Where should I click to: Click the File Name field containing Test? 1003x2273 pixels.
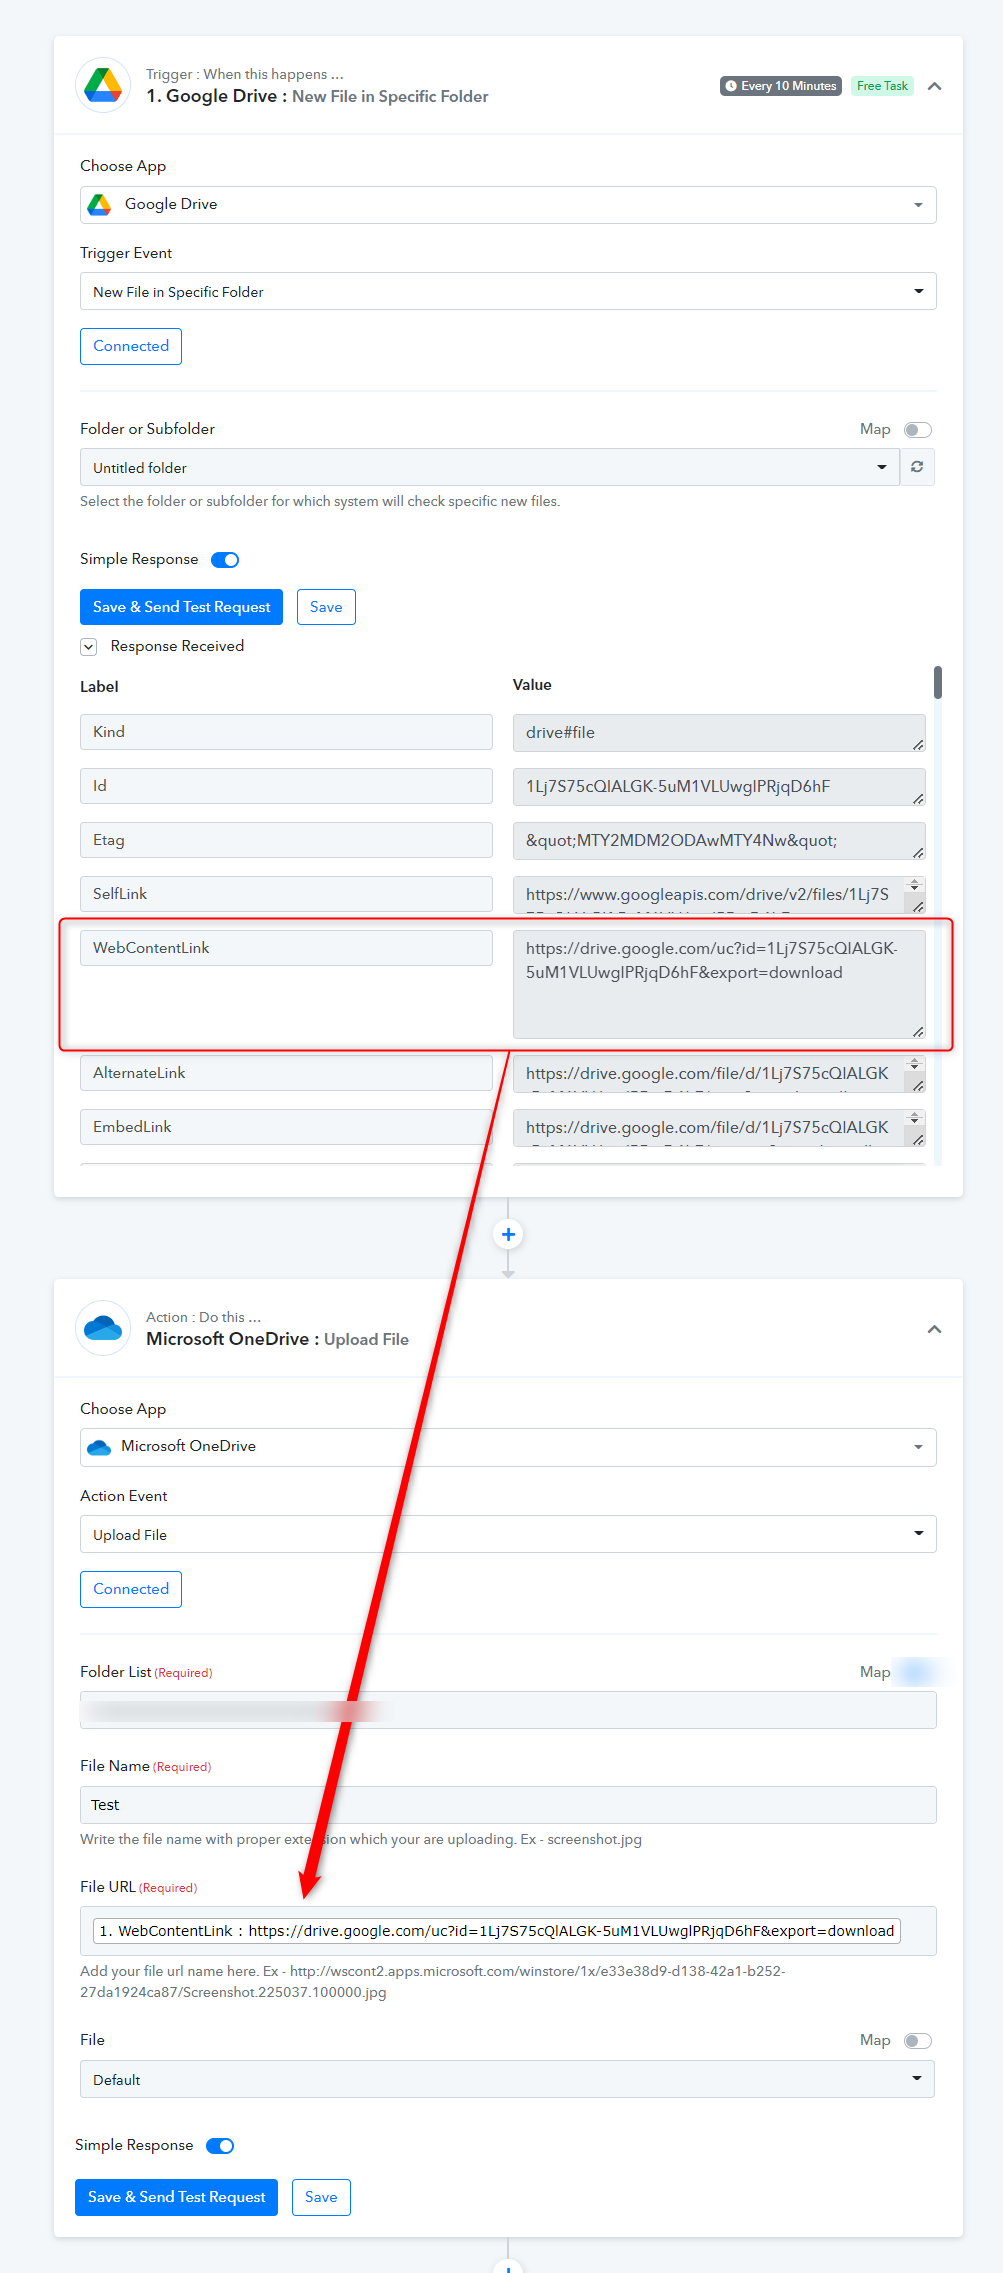508,1805
